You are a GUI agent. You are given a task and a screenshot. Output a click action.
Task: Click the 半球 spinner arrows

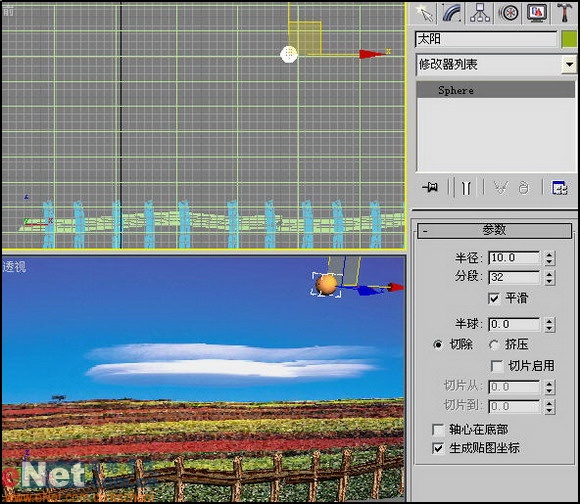click(549, 324)
